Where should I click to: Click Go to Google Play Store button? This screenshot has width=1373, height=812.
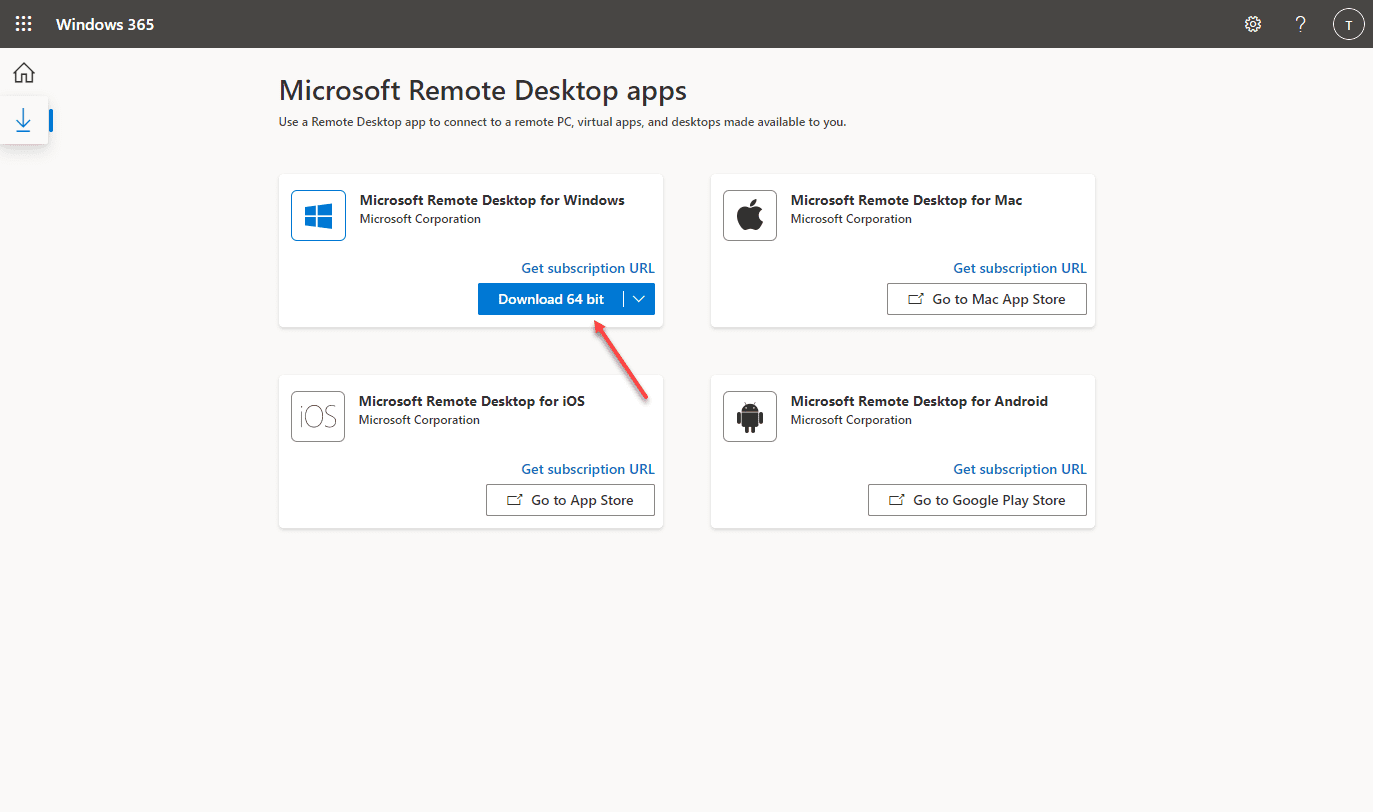(977, 500)
